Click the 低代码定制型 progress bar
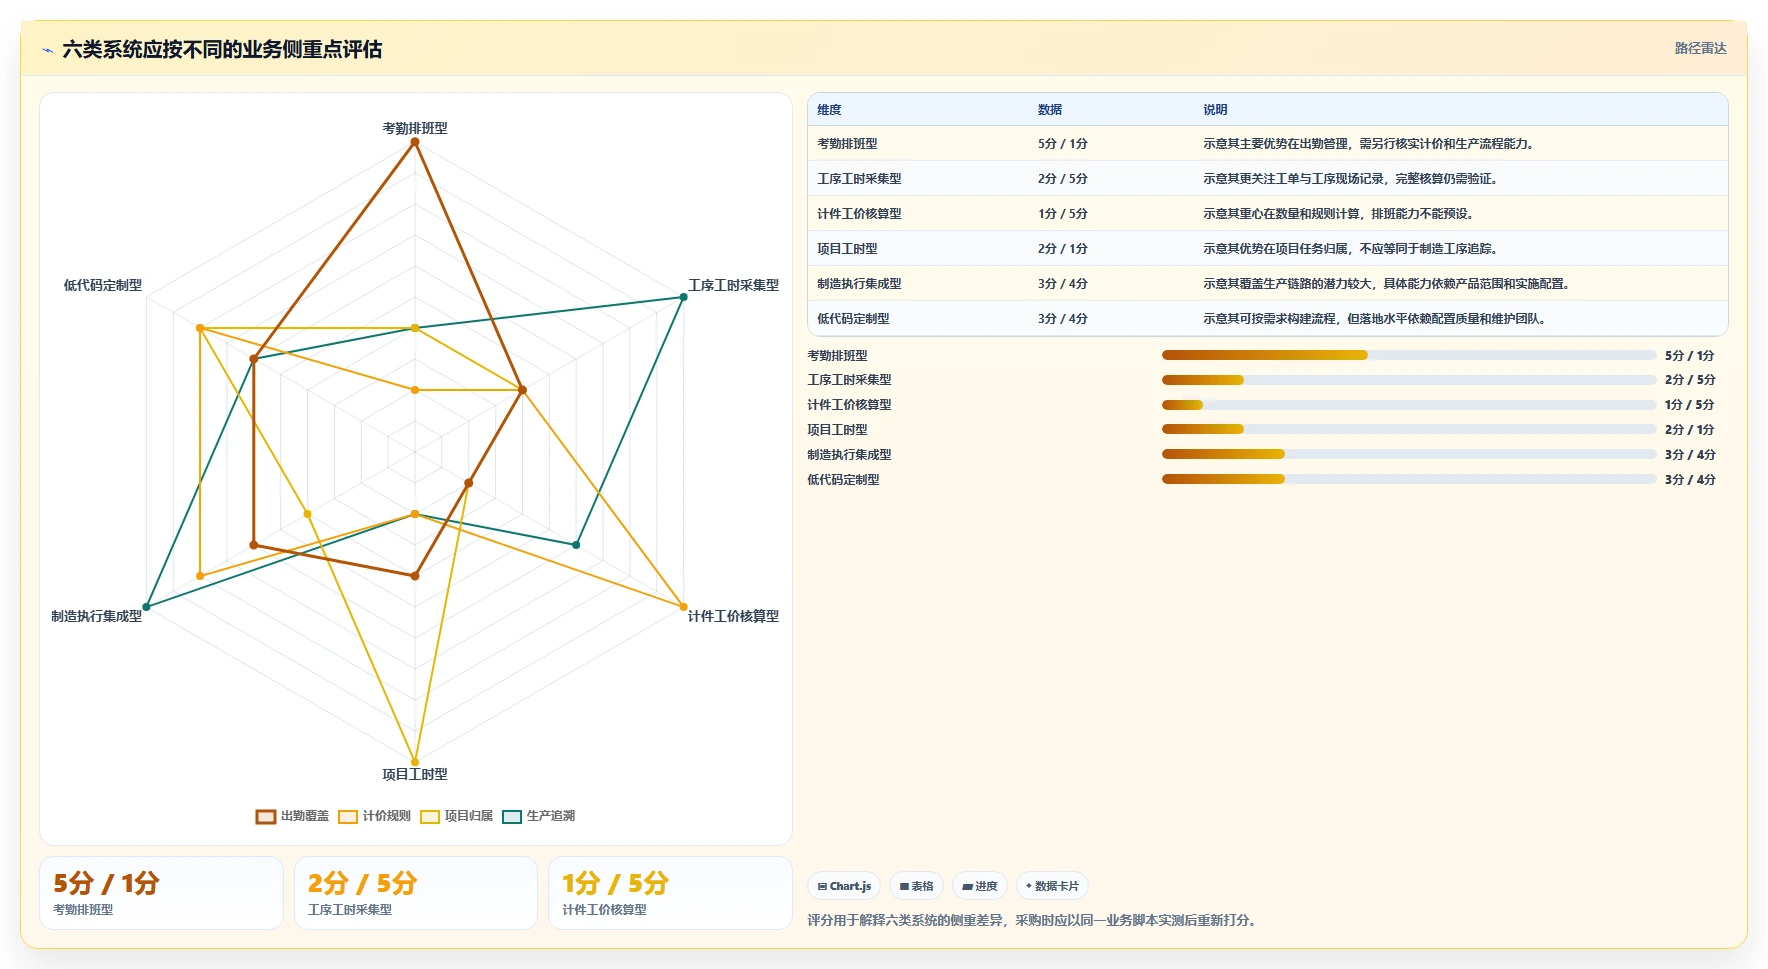 [x=1409, y=479]
